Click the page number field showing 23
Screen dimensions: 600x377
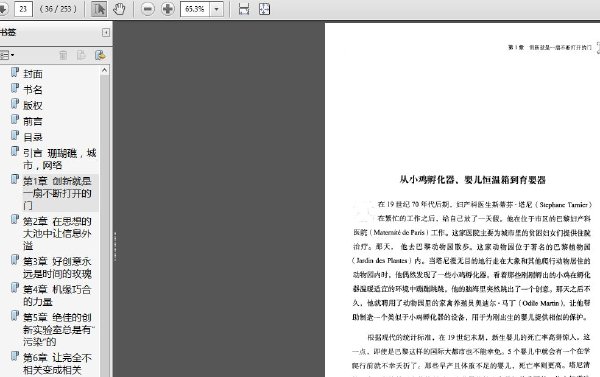tap(23, 9)
